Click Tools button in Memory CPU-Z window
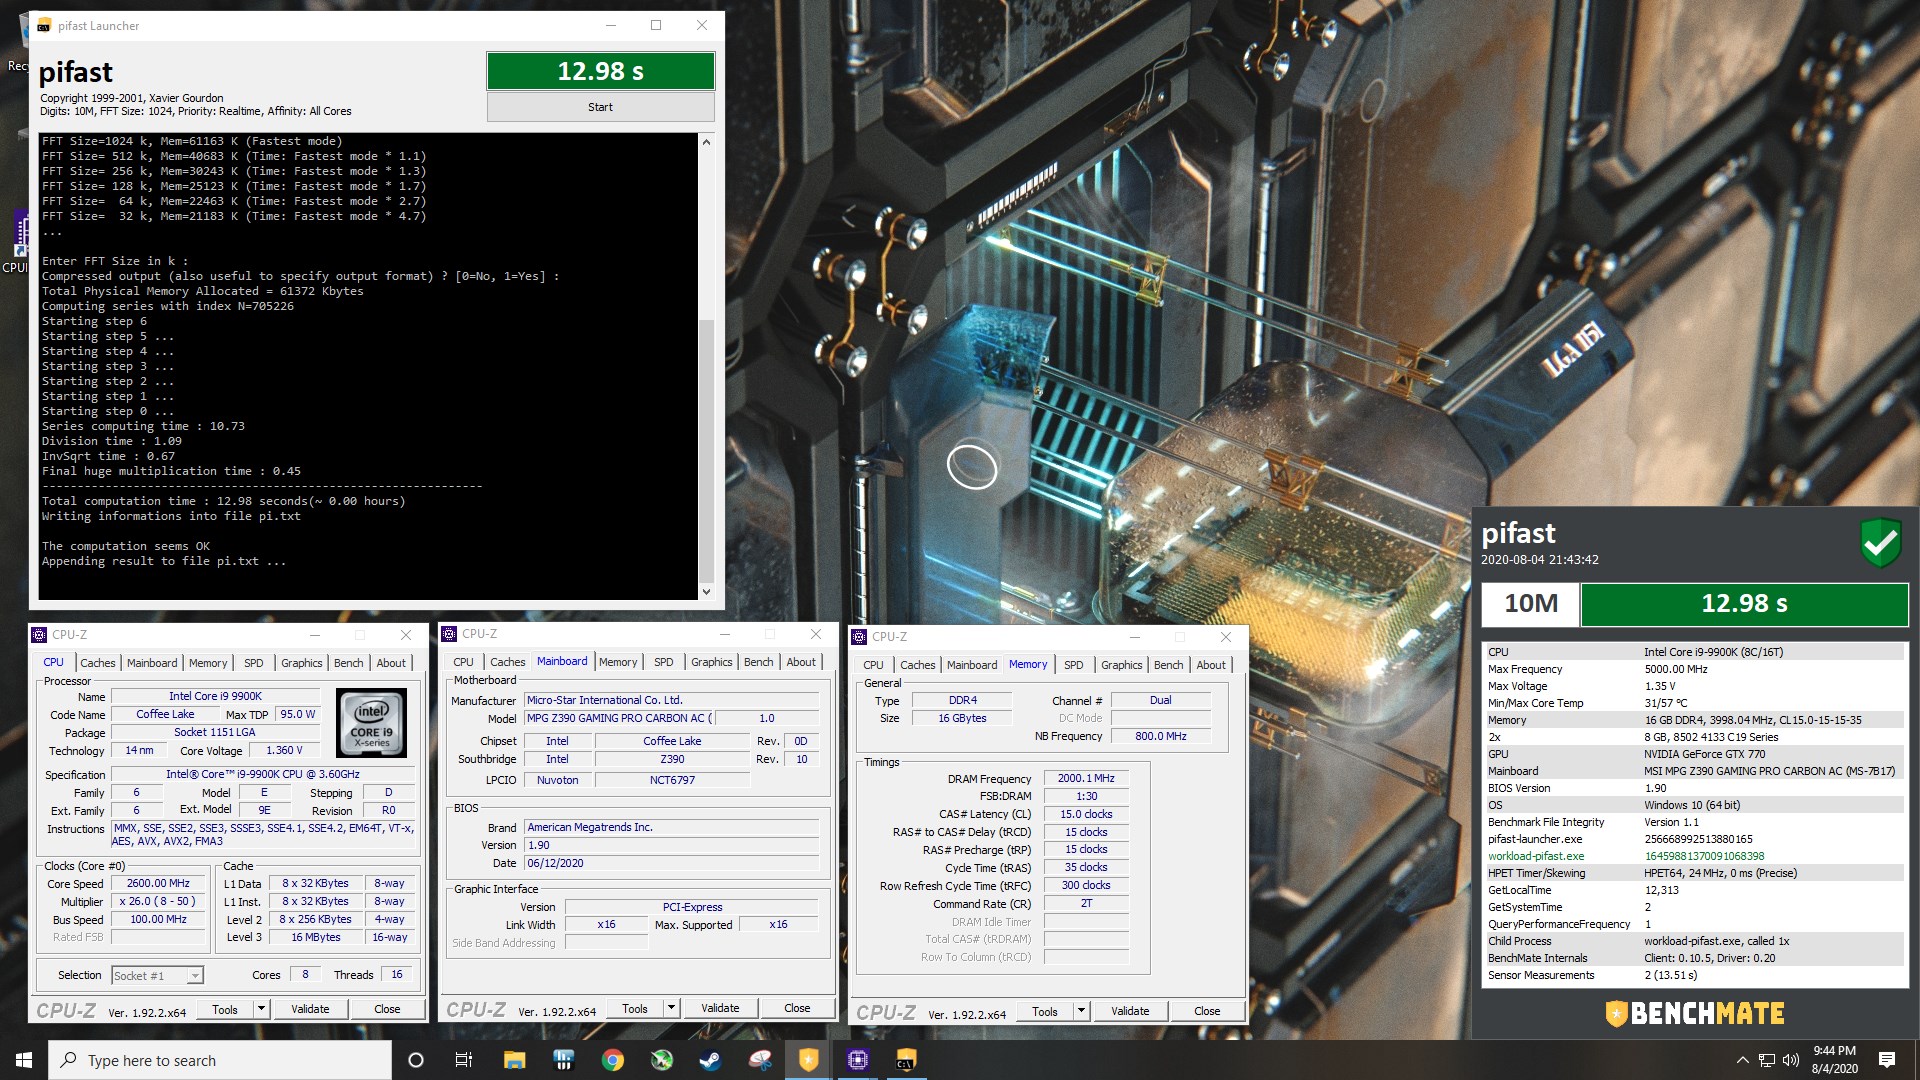Viewport: 1920px width, 1080px height. [1045, 1011]
